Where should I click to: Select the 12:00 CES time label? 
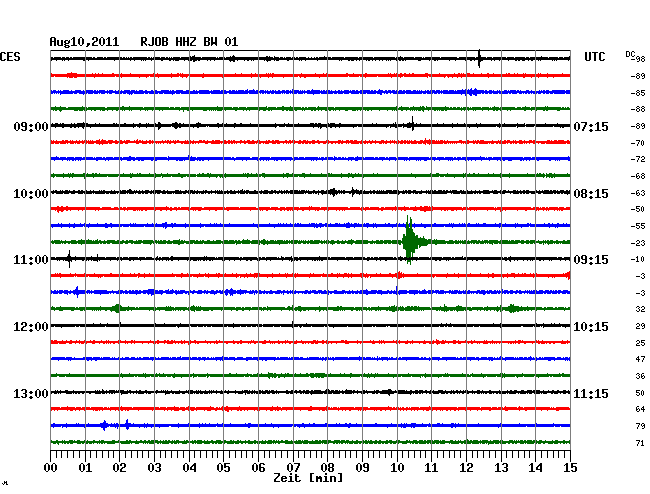pos(31,327)
